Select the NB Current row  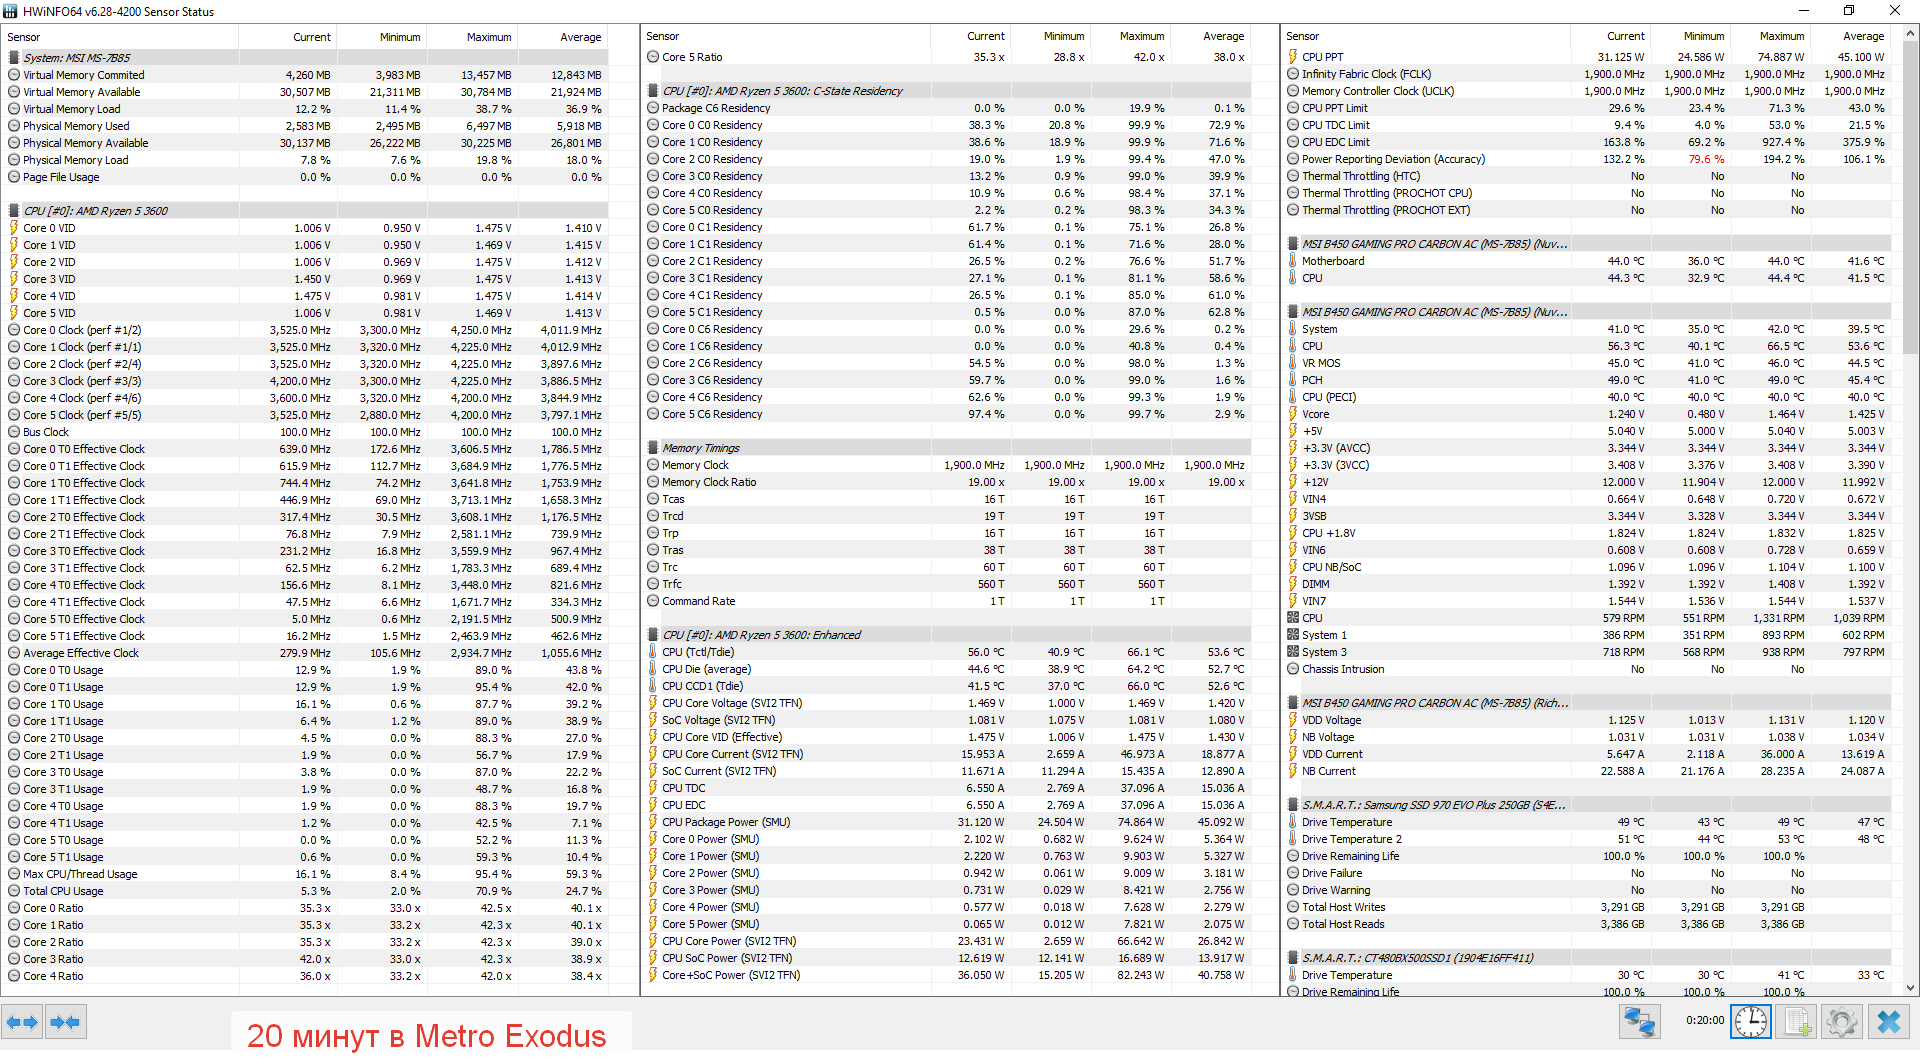pos(1589,771)
